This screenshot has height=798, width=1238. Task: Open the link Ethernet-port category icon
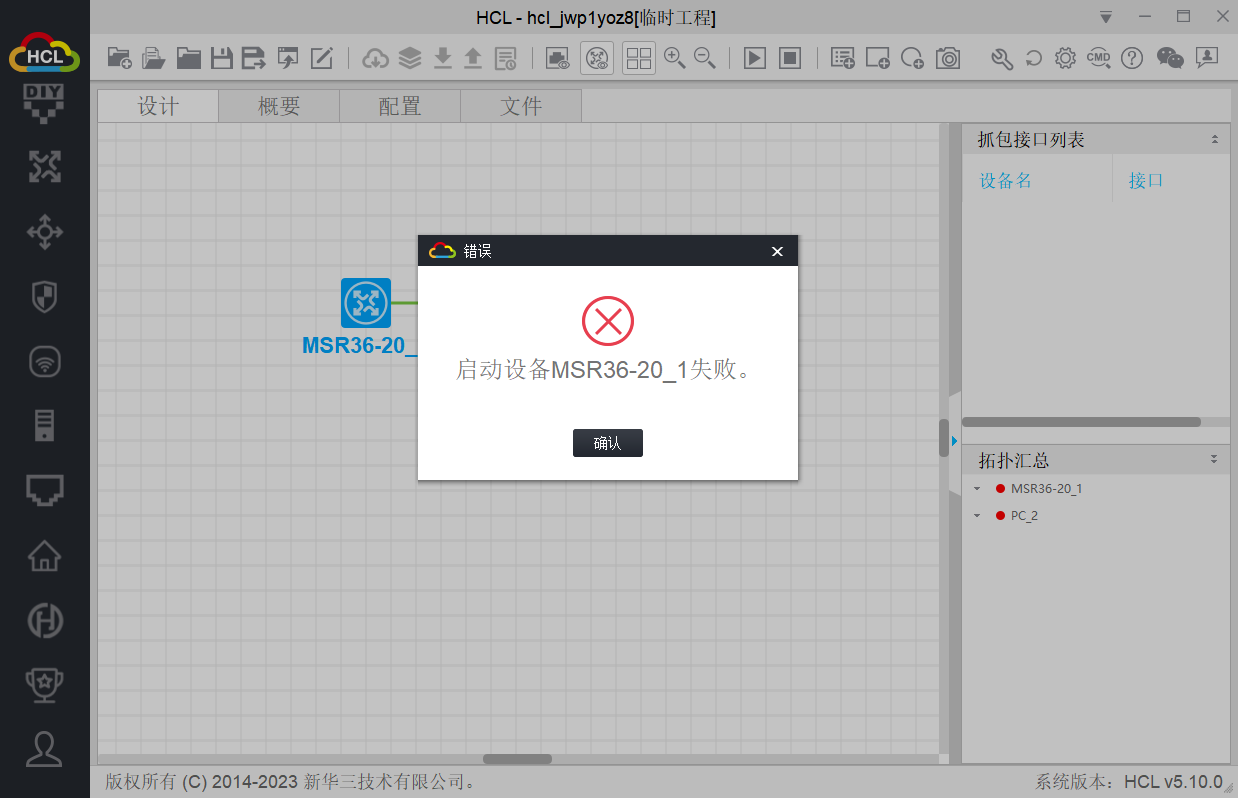tap(44, 490)
